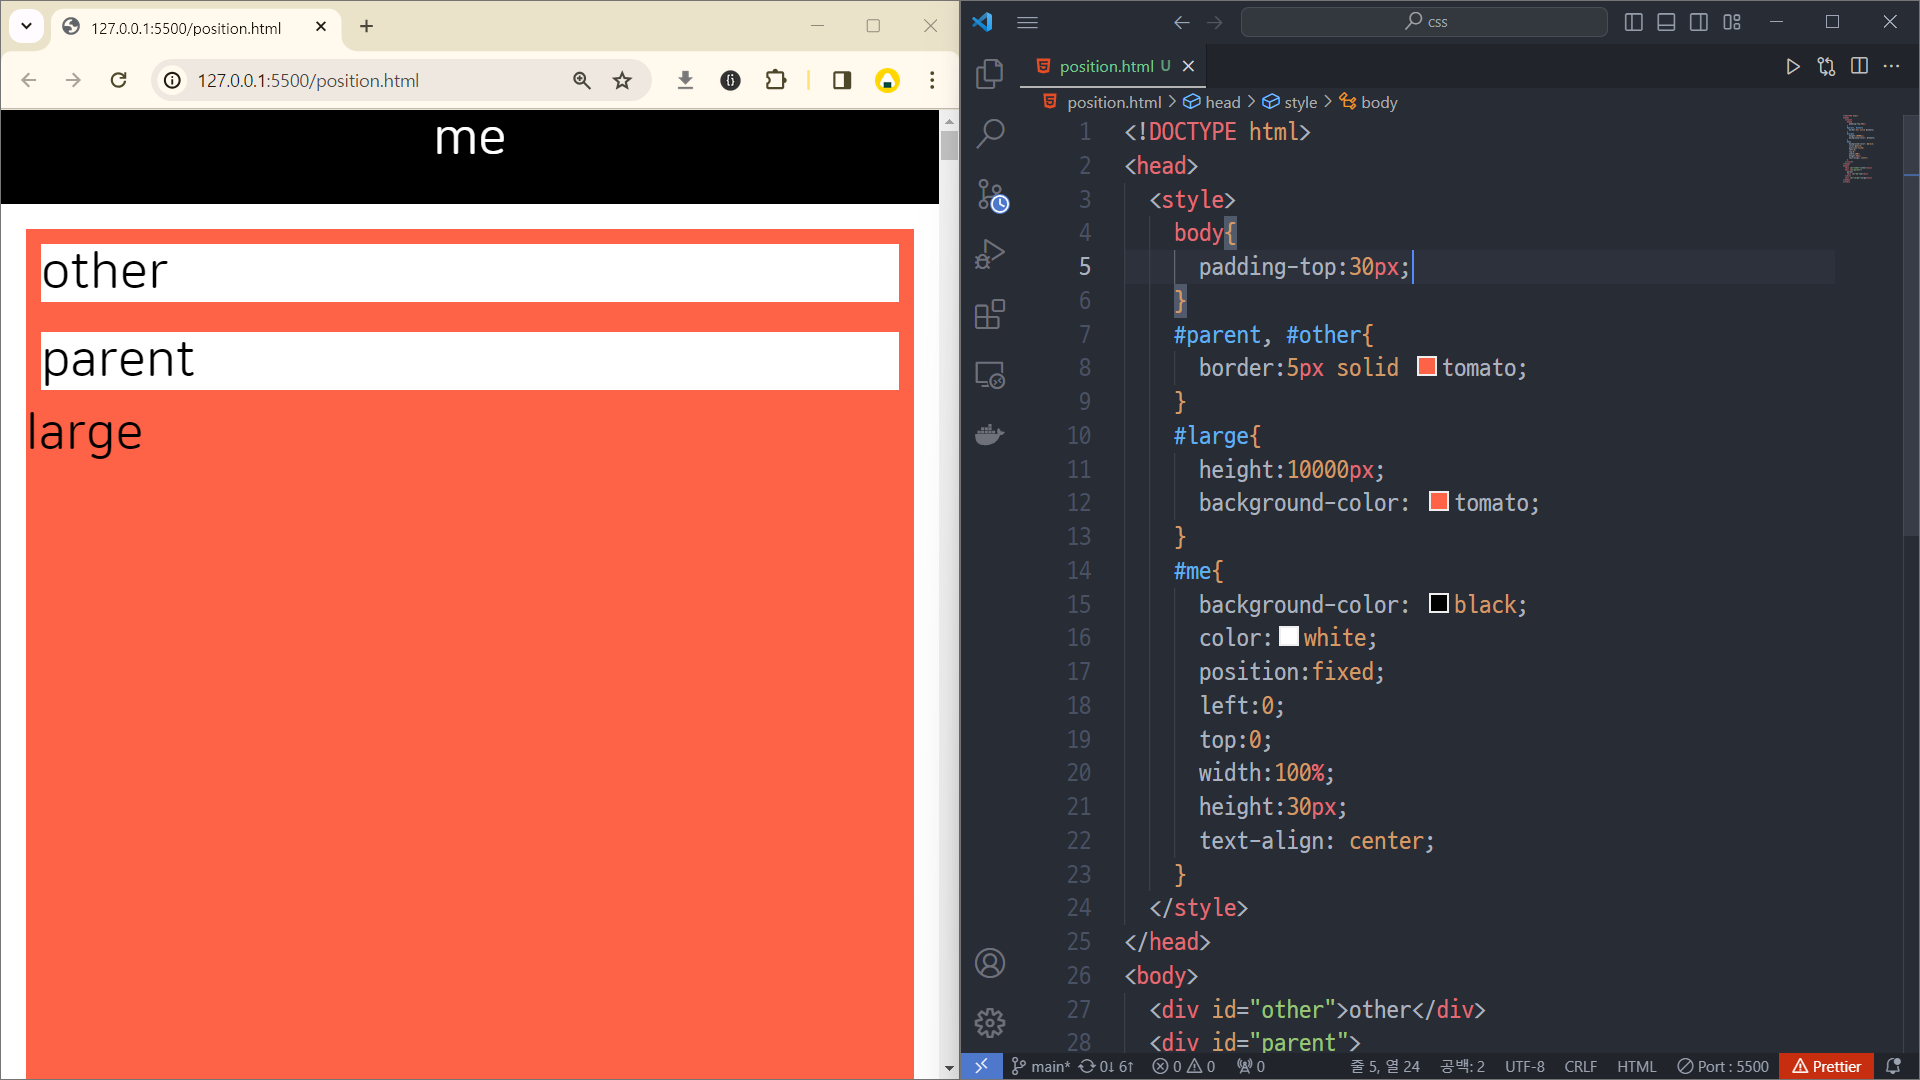Open the Chrome tab search dropdown arrow
This screenshot has height=1080, width=1920.
[27, 26]
